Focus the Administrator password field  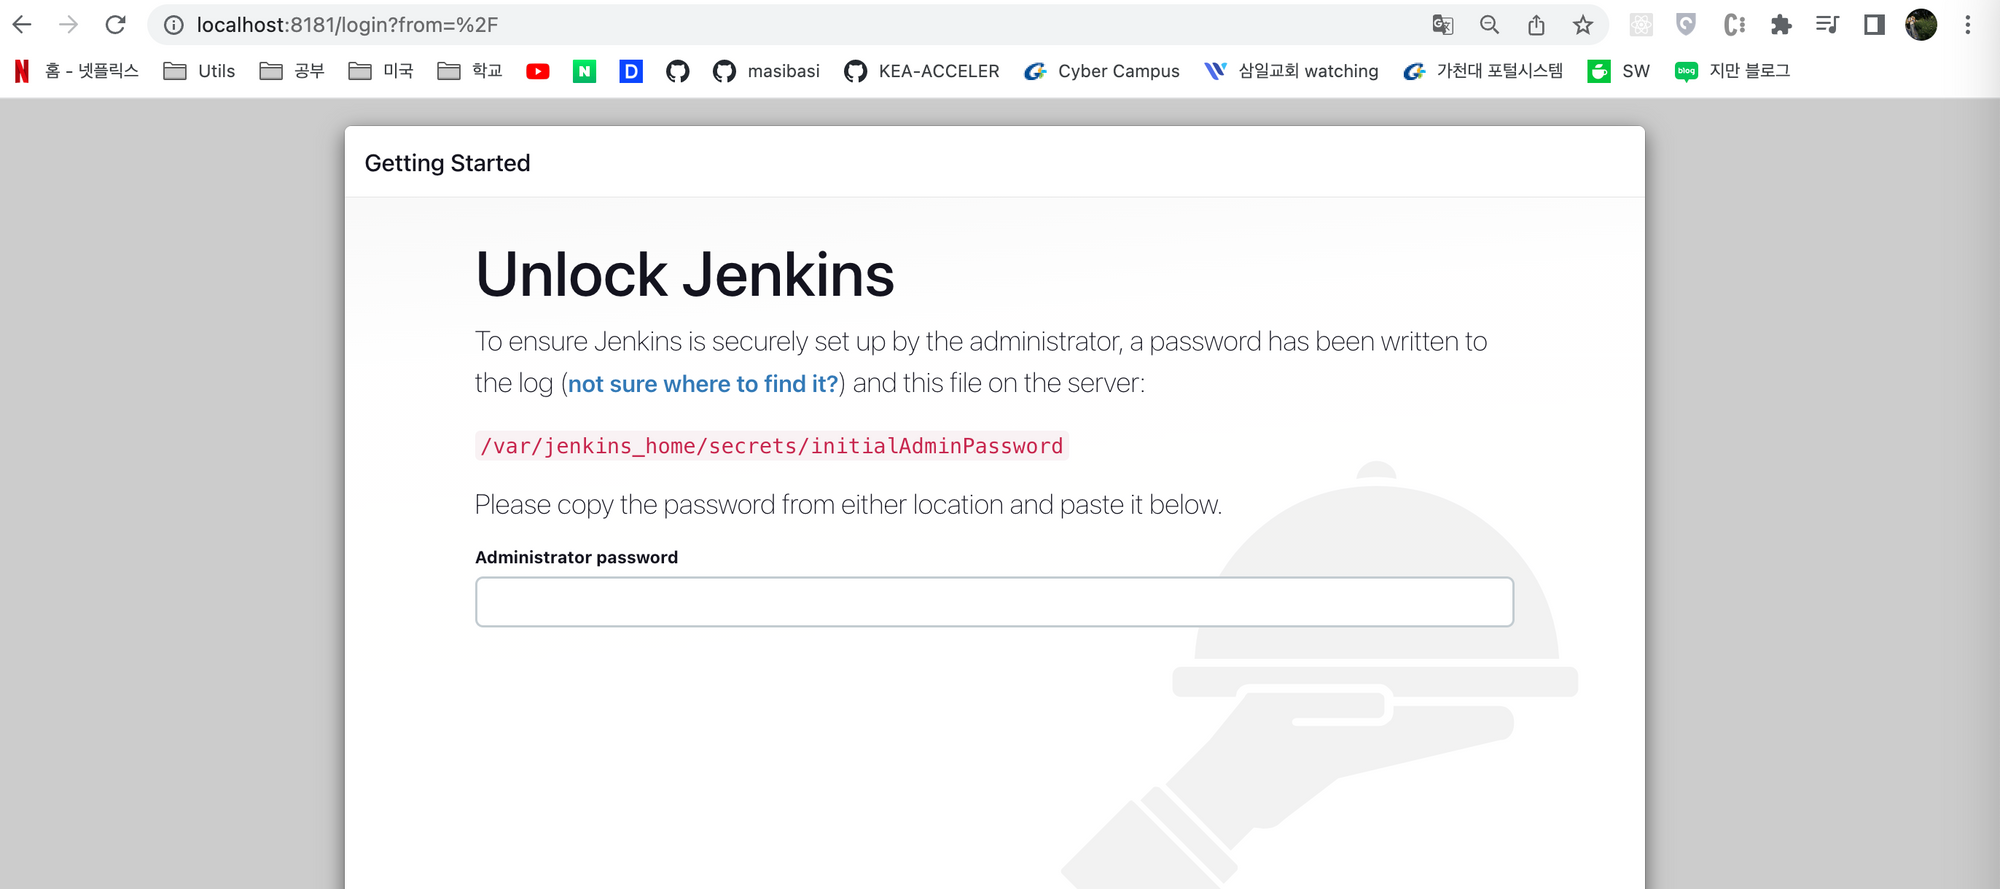994,602
